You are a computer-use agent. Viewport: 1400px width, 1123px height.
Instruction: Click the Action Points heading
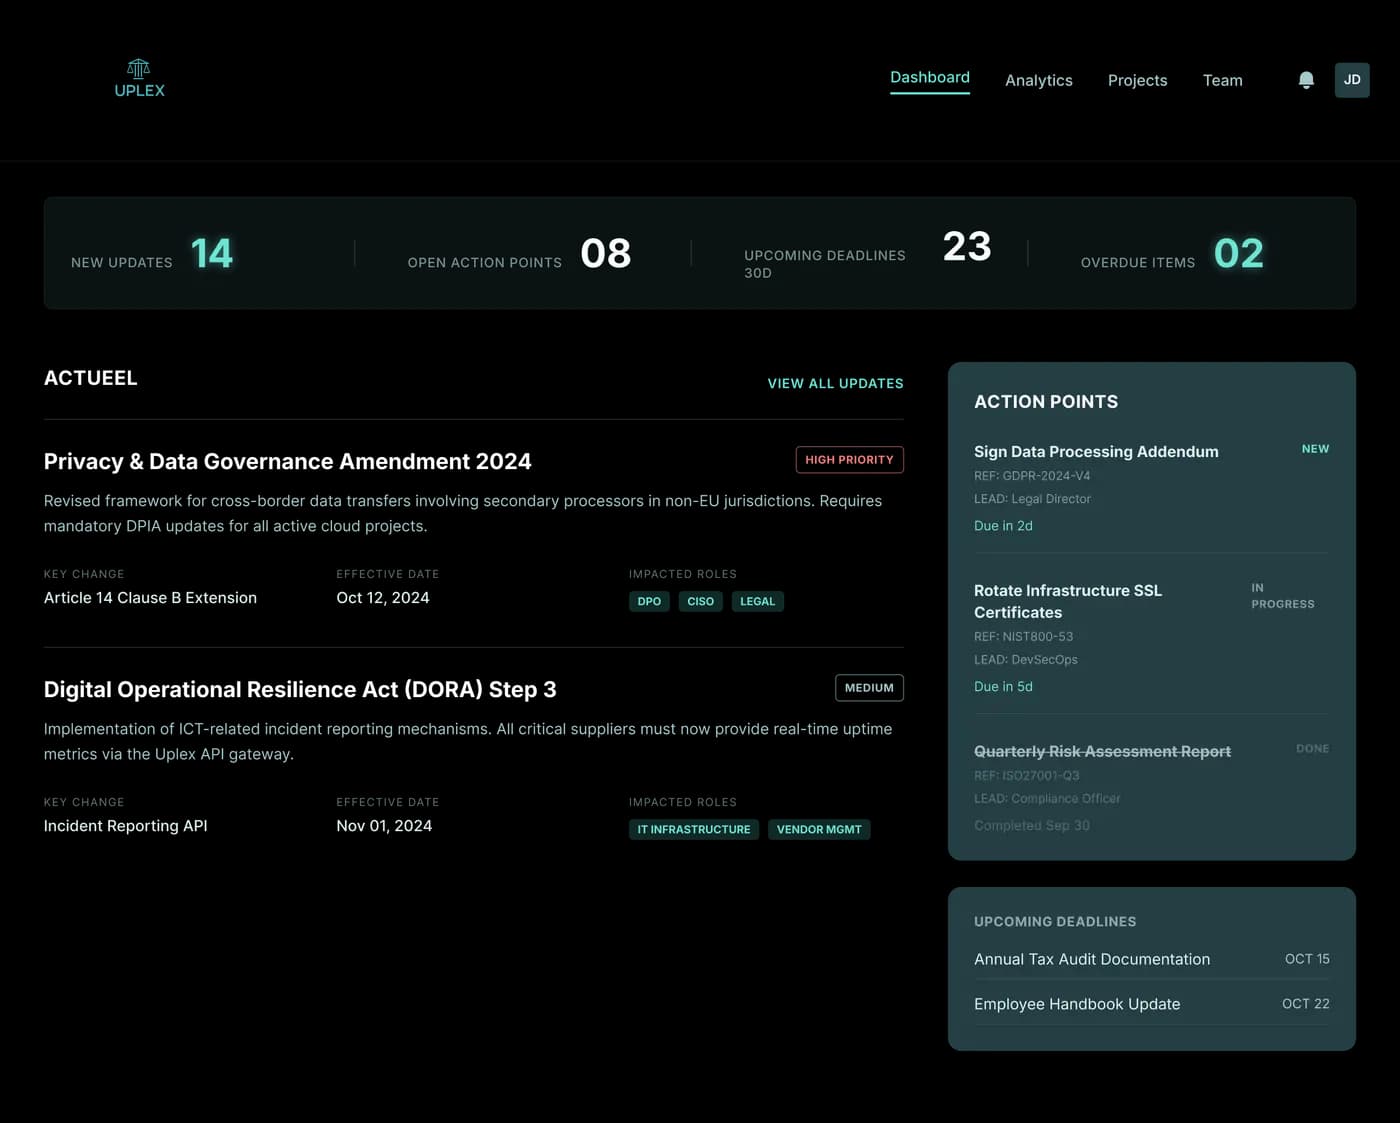tap(1046, 402)
